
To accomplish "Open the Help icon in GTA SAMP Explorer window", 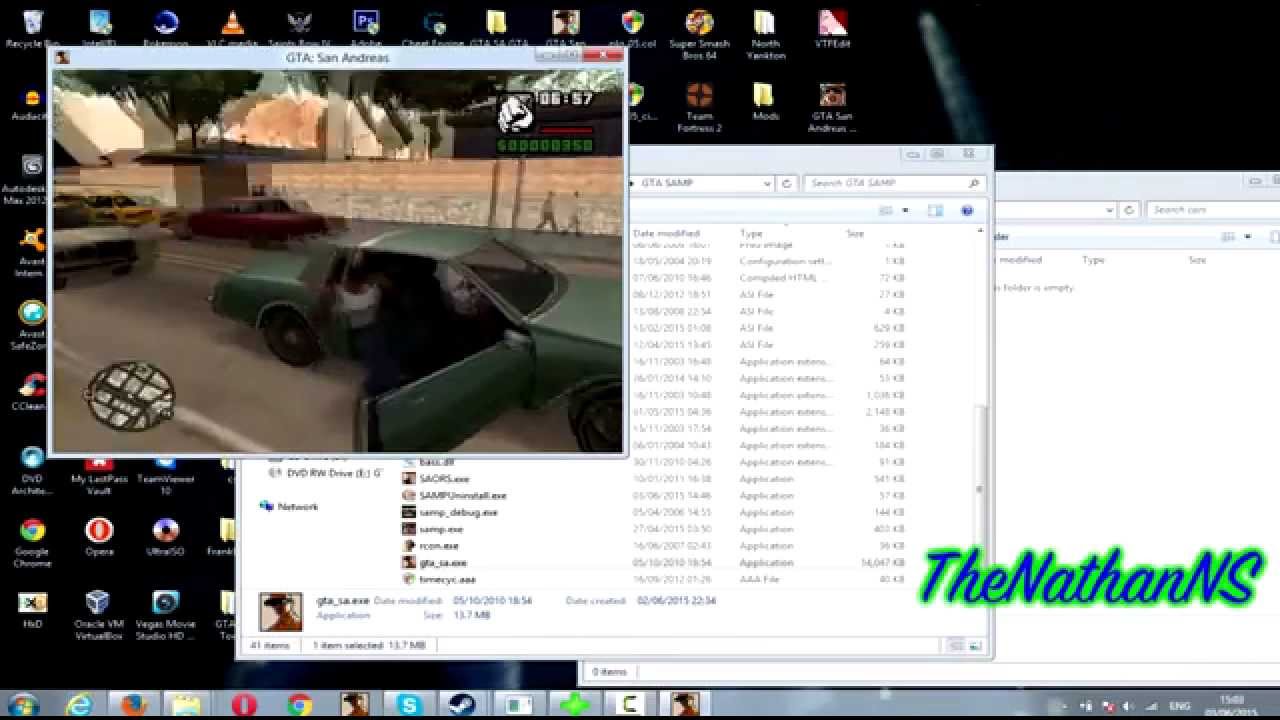I will (x=967, y=211).
